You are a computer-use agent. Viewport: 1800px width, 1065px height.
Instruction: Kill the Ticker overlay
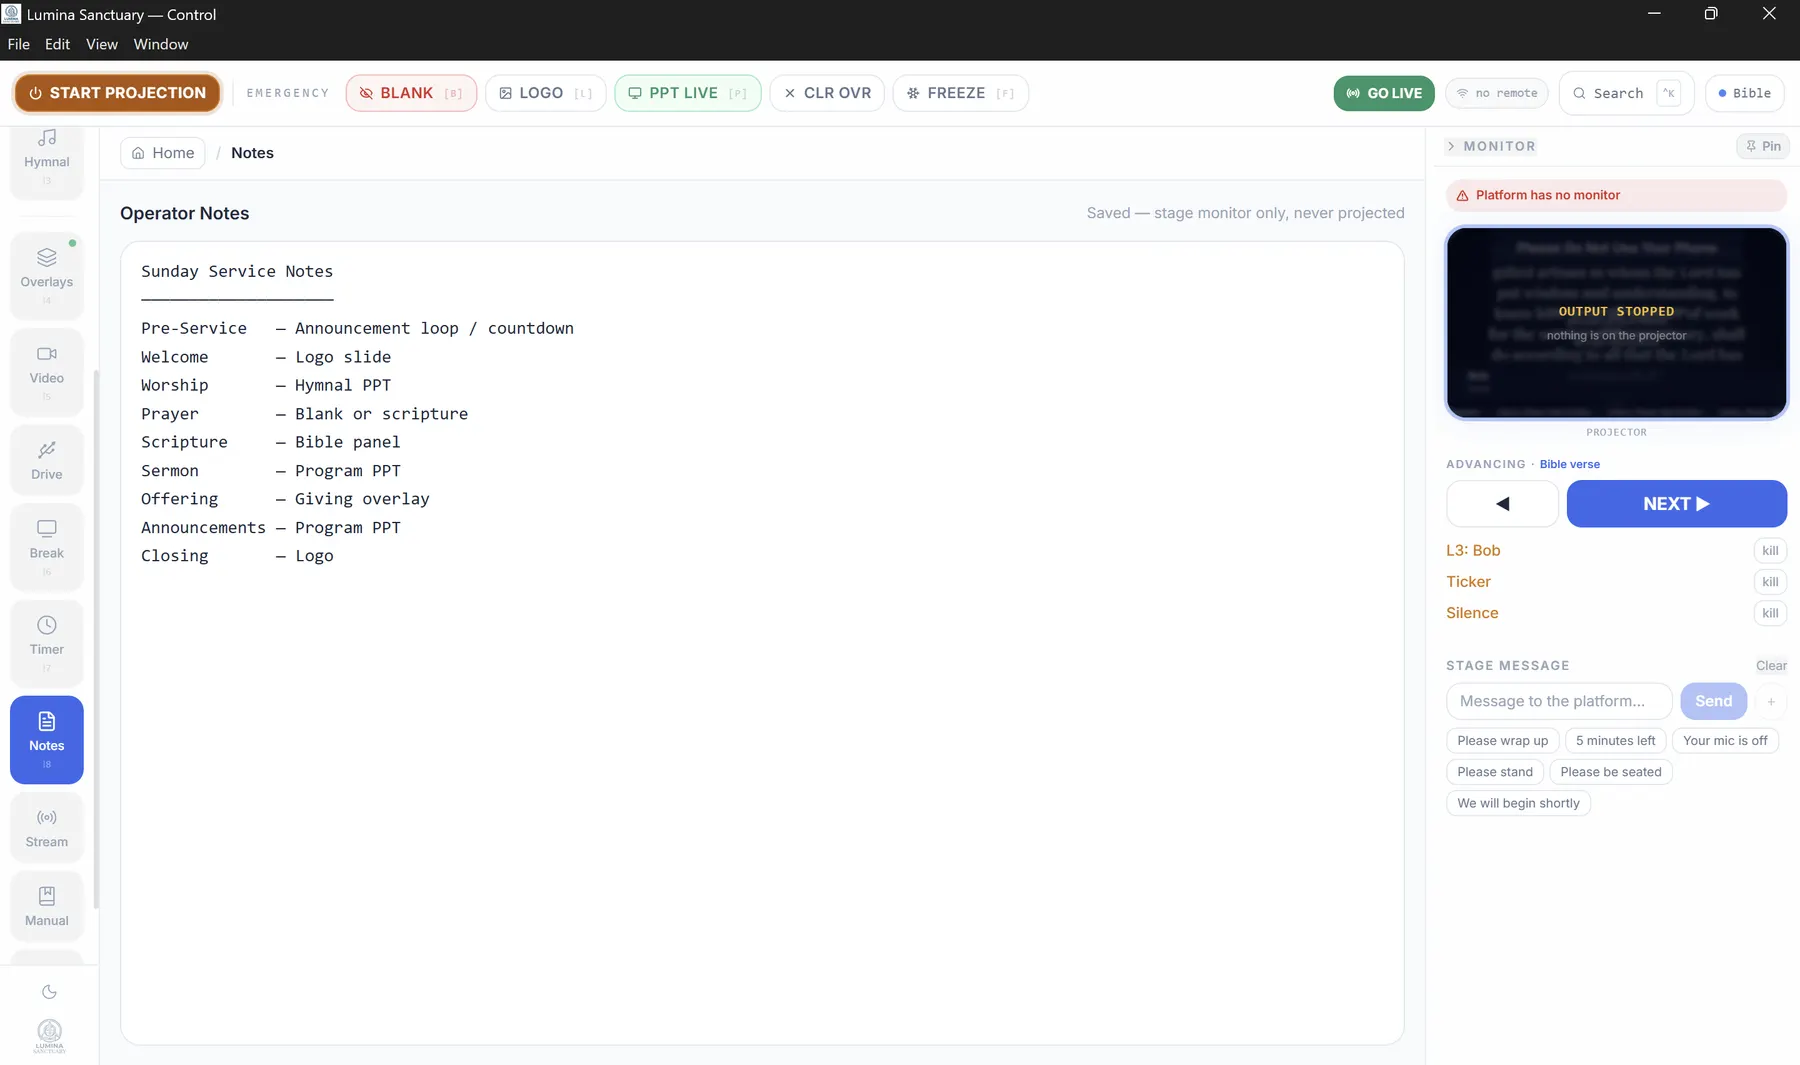[1770, 582]
